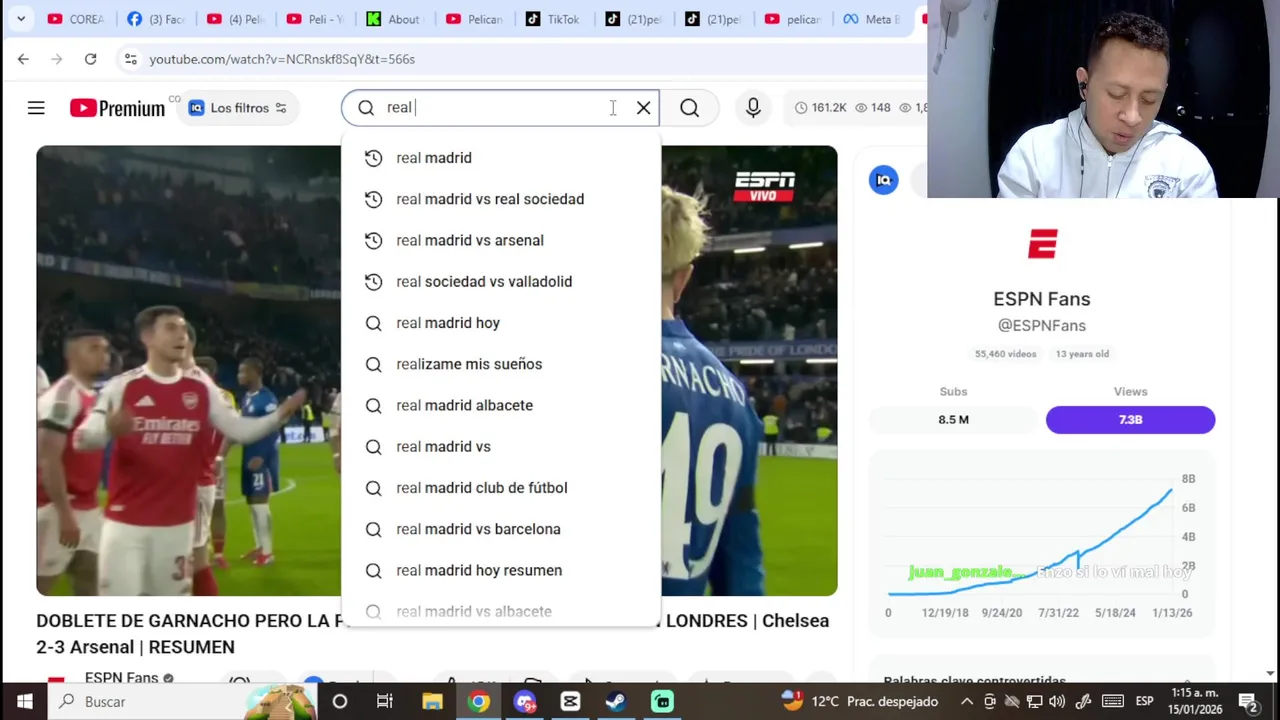Screen dimensions: 1280x720
Task: Click the @ESPNFans handle
Action: point(1042,326)
